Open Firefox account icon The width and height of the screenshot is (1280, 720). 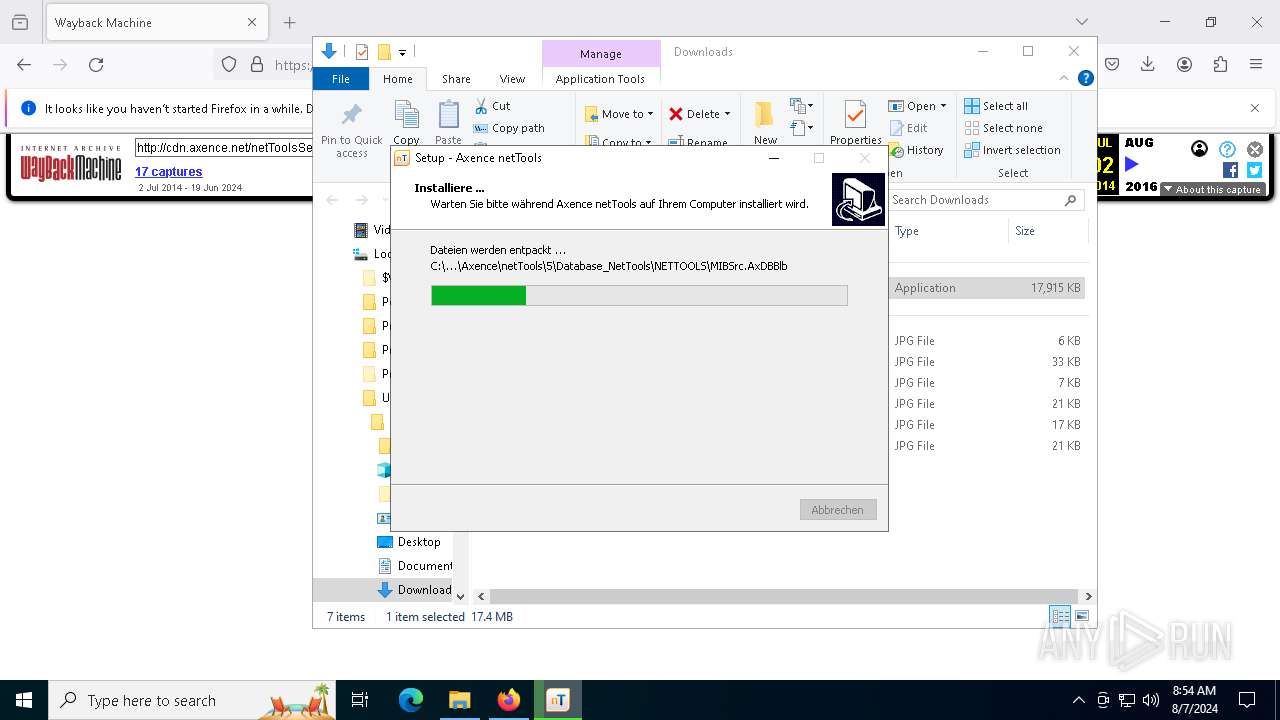[1184, 64]
